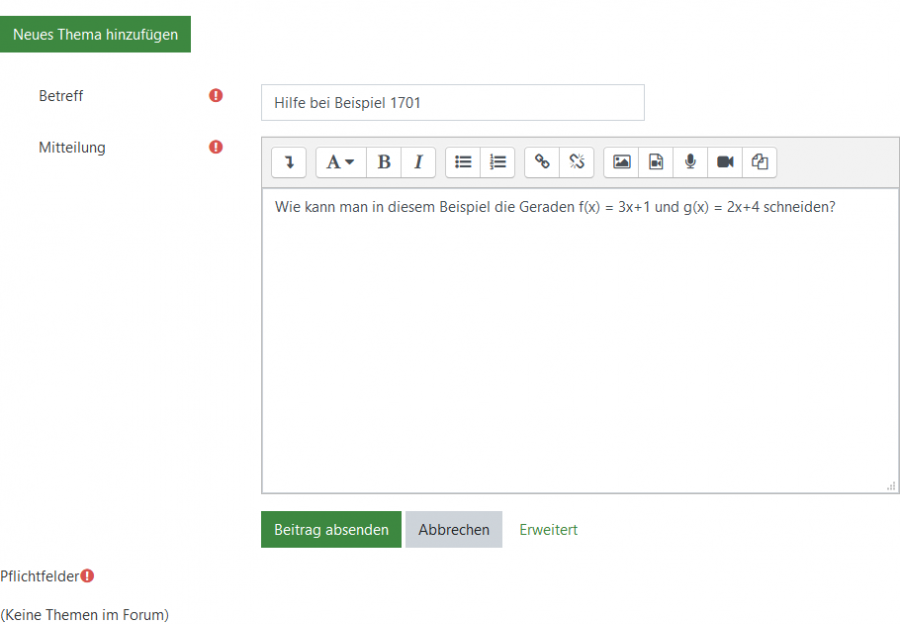Click the remove link icon
900x624 pixels.
point(576,162)
